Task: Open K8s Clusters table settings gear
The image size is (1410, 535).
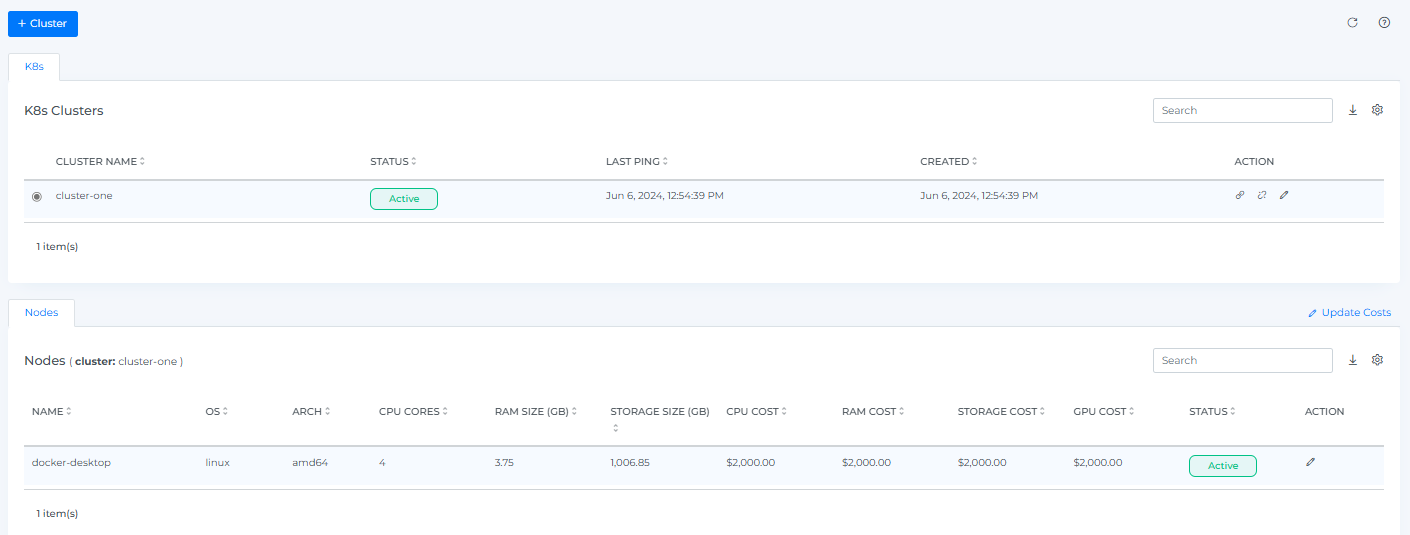Action: pyautogui.click(x=1377, y=110)
